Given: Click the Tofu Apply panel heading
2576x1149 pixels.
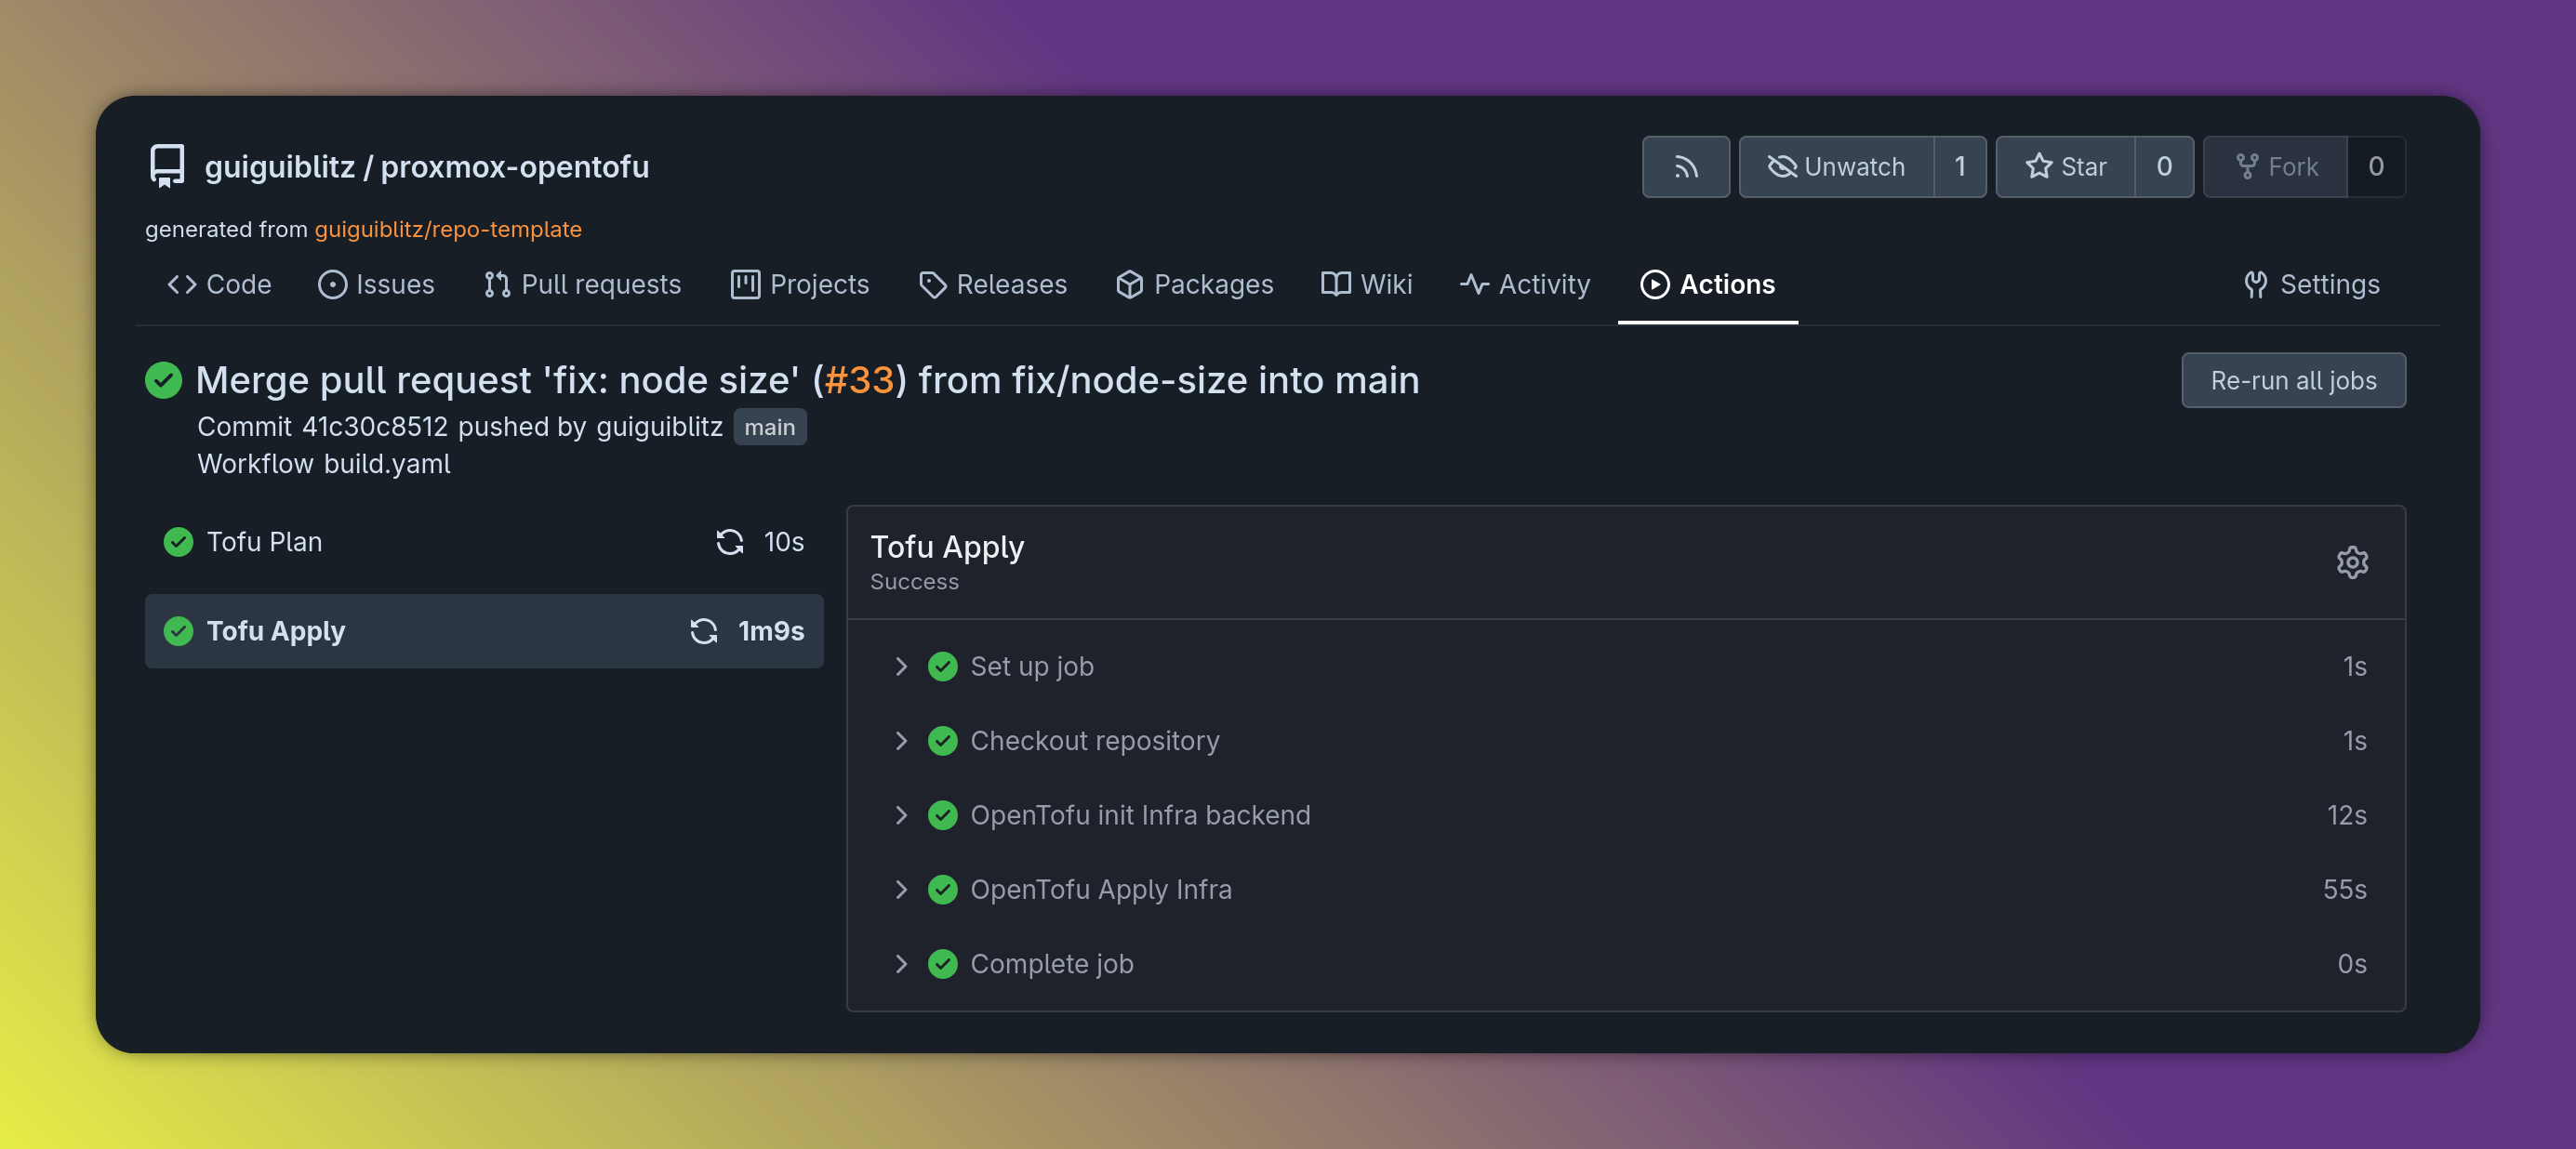Looking at the screenshot, I should pyautogui.click(x=947, y=547).
